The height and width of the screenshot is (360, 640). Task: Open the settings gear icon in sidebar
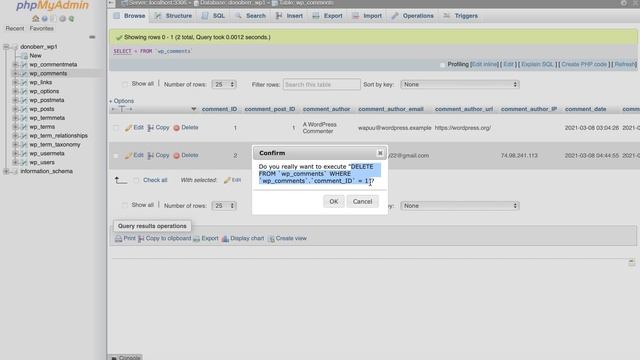pos(62,18)
